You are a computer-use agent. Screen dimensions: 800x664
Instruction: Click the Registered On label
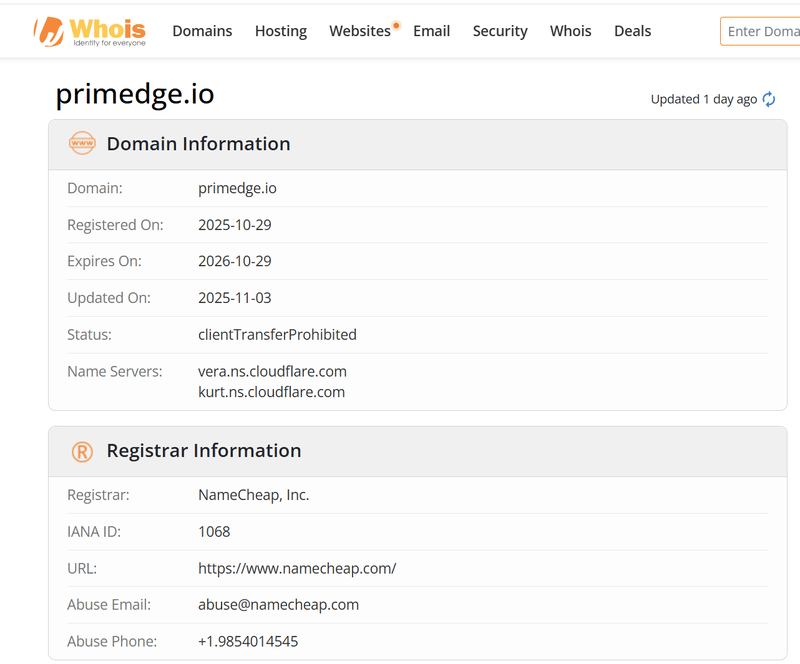tap(115, 225)
